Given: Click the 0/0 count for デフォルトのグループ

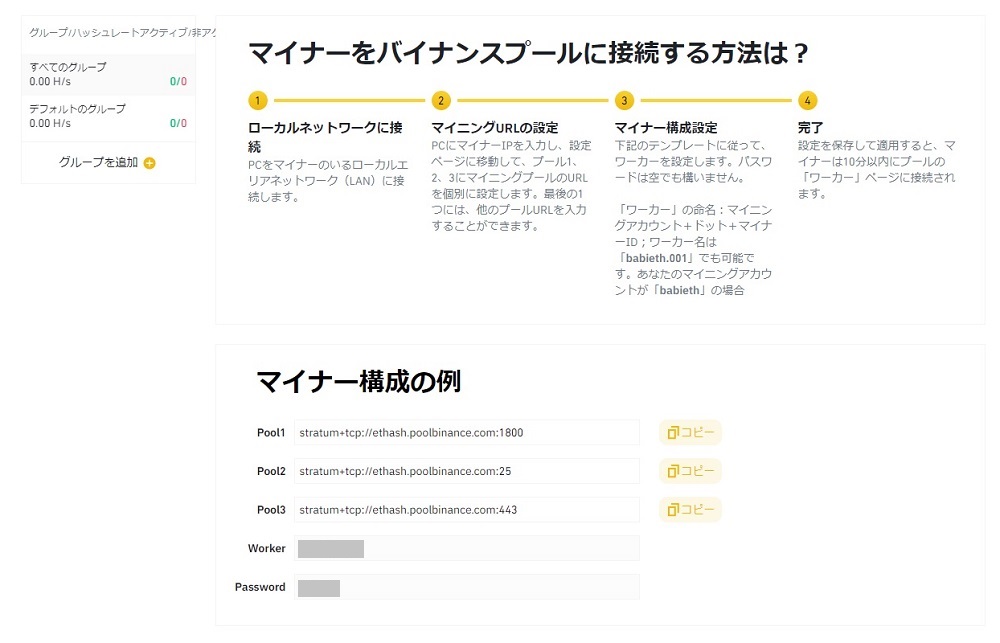Looking at the screenshot, I should click(x=179, y=123).
